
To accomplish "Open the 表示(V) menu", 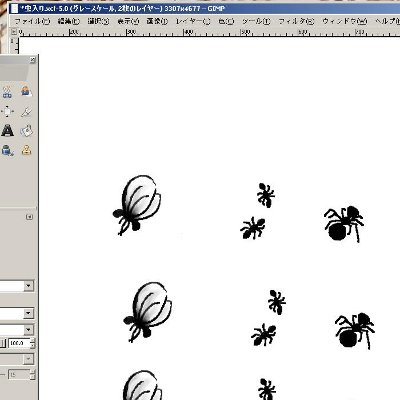I will [x=128, y=21].
